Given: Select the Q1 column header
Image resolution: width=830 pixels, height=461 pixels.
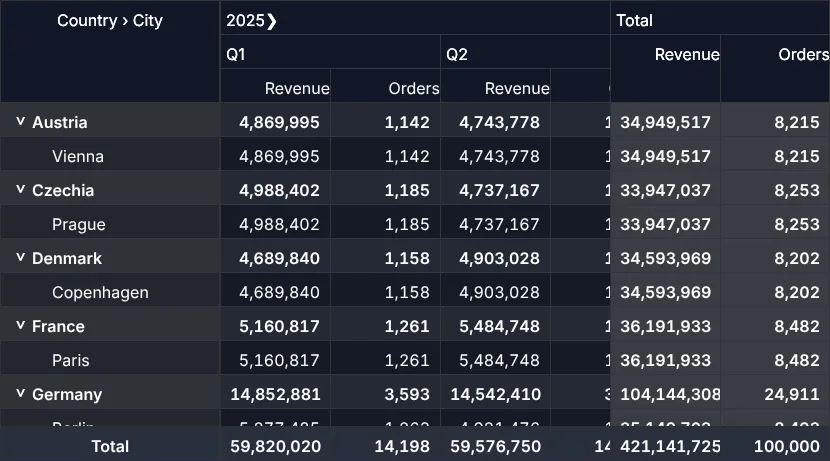Looking at the screenshot, I should pyautogui.click(x=330, y=54).
